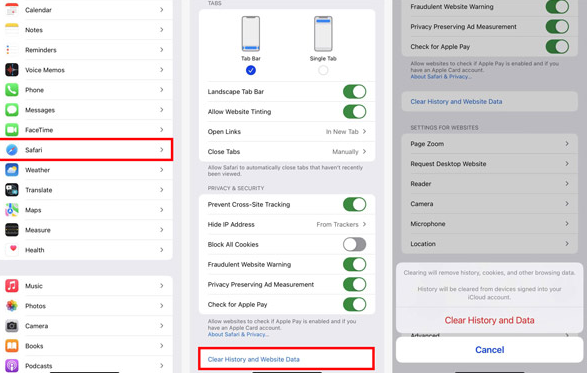
Task: Tap the Messages app icon
Action: pyautogui.click(x=12, y=110)
